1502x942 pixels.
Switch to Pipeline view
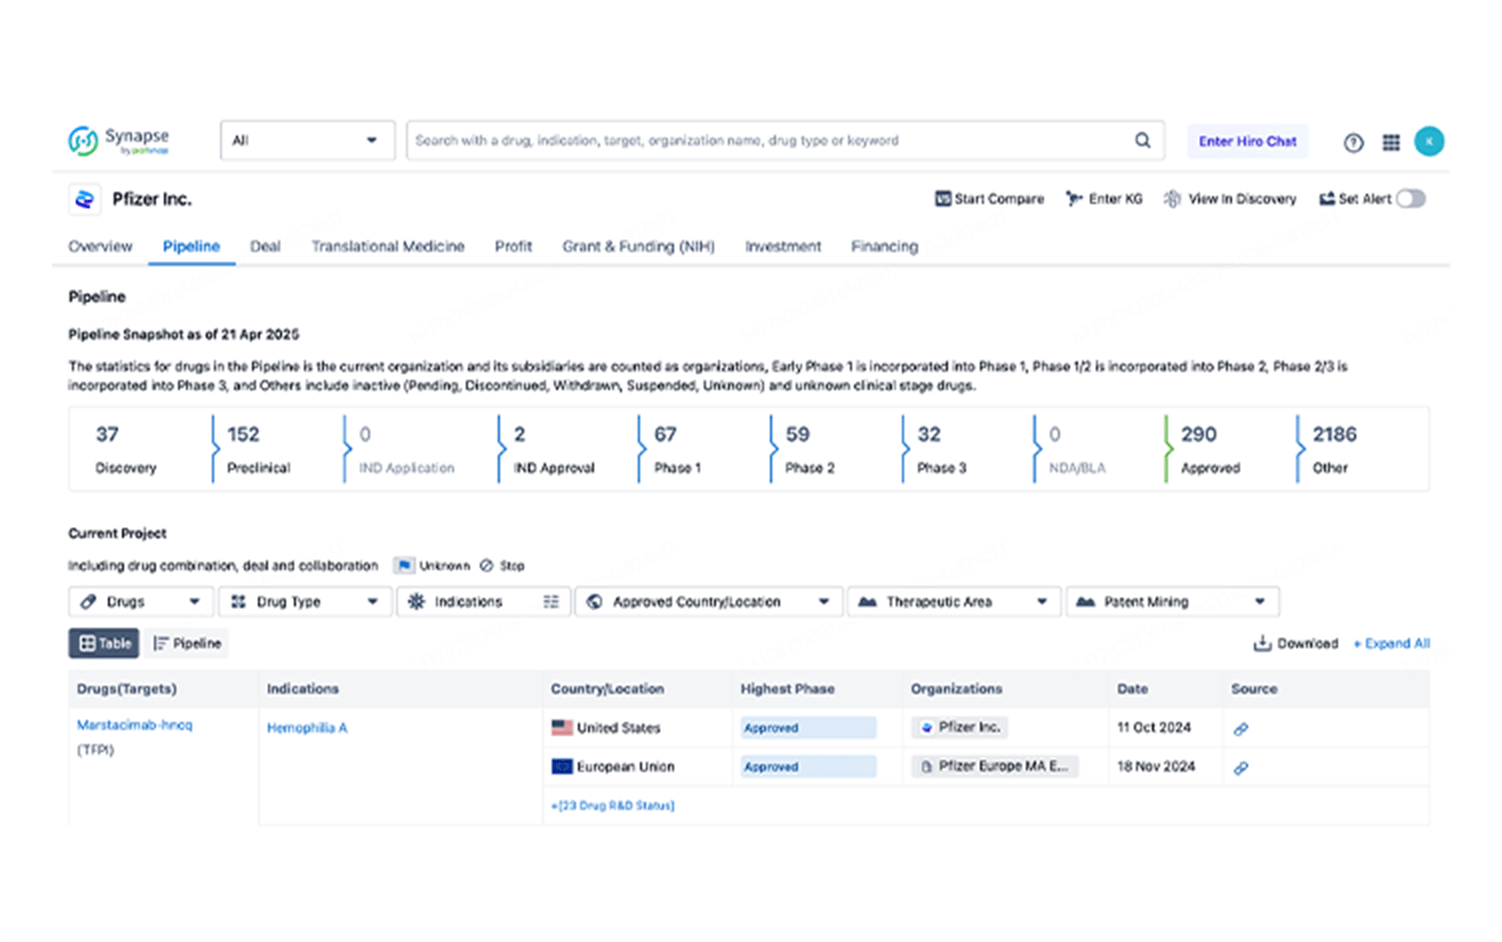[x=187, y=643]
